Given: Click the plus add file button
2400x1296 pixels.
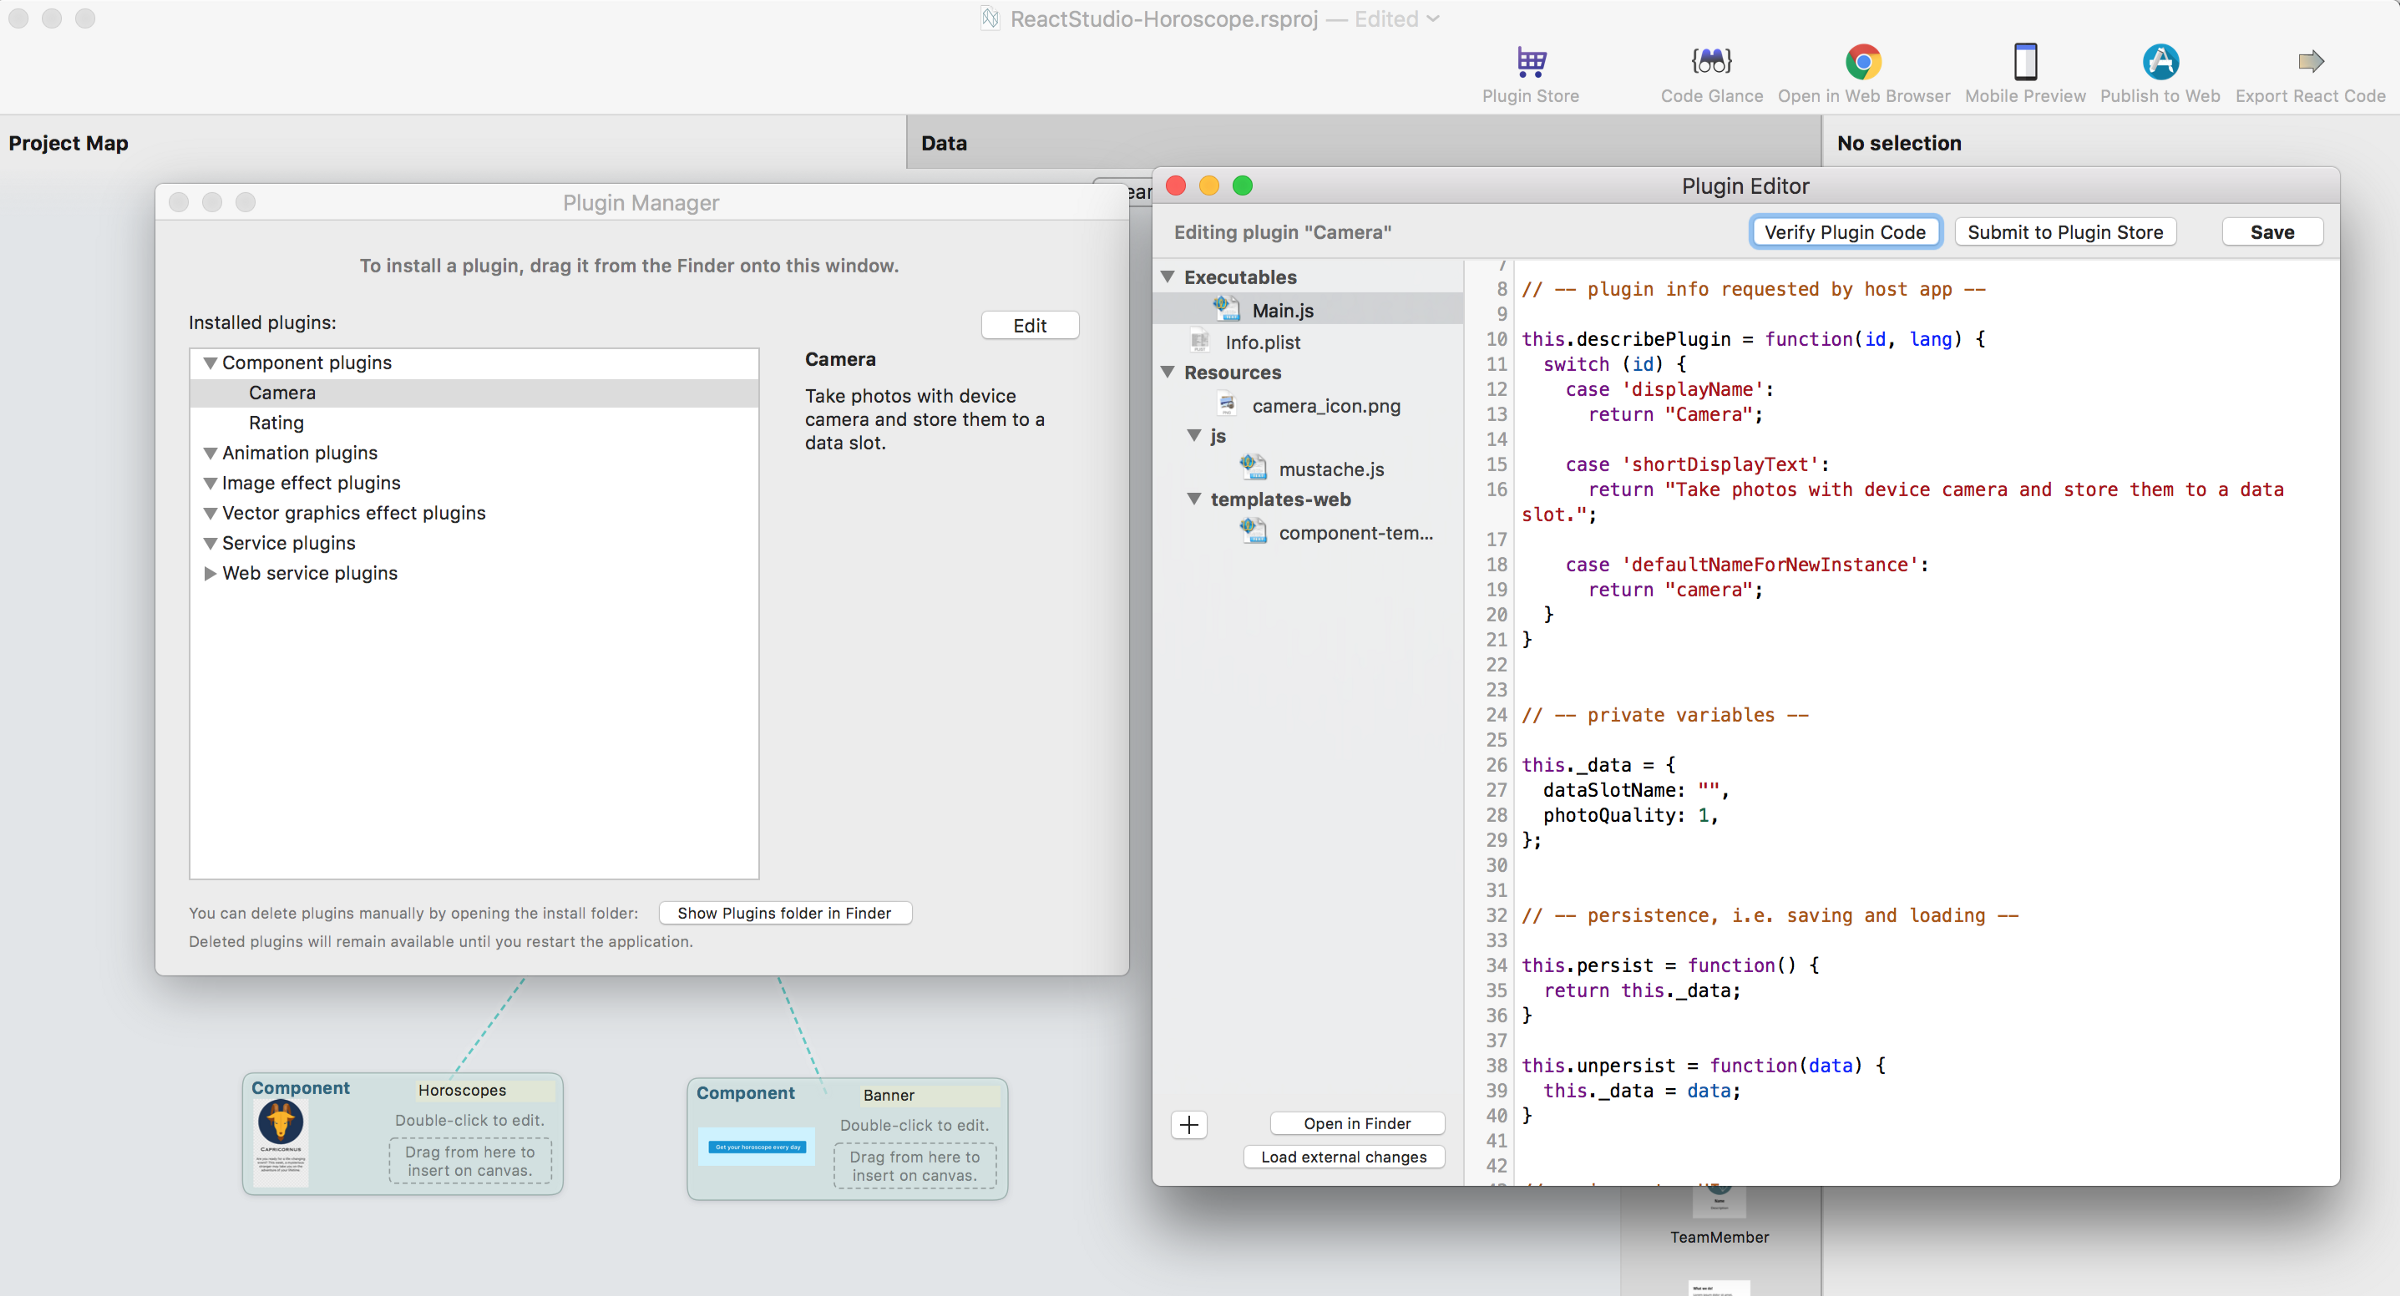Looking at the screenshot, I should (x=1189, y=1125).
